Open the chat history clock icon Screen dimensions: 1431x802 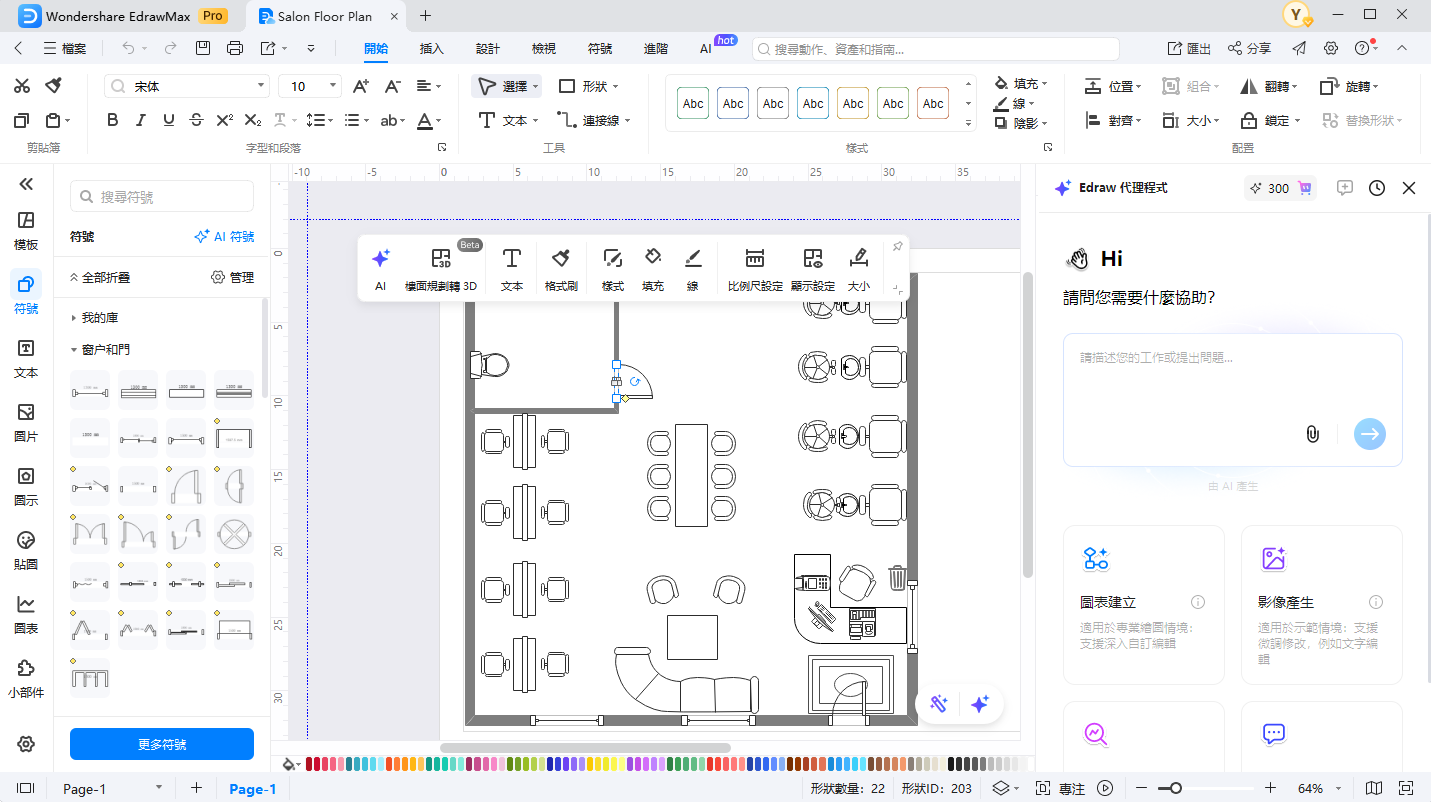point(1377,188)
